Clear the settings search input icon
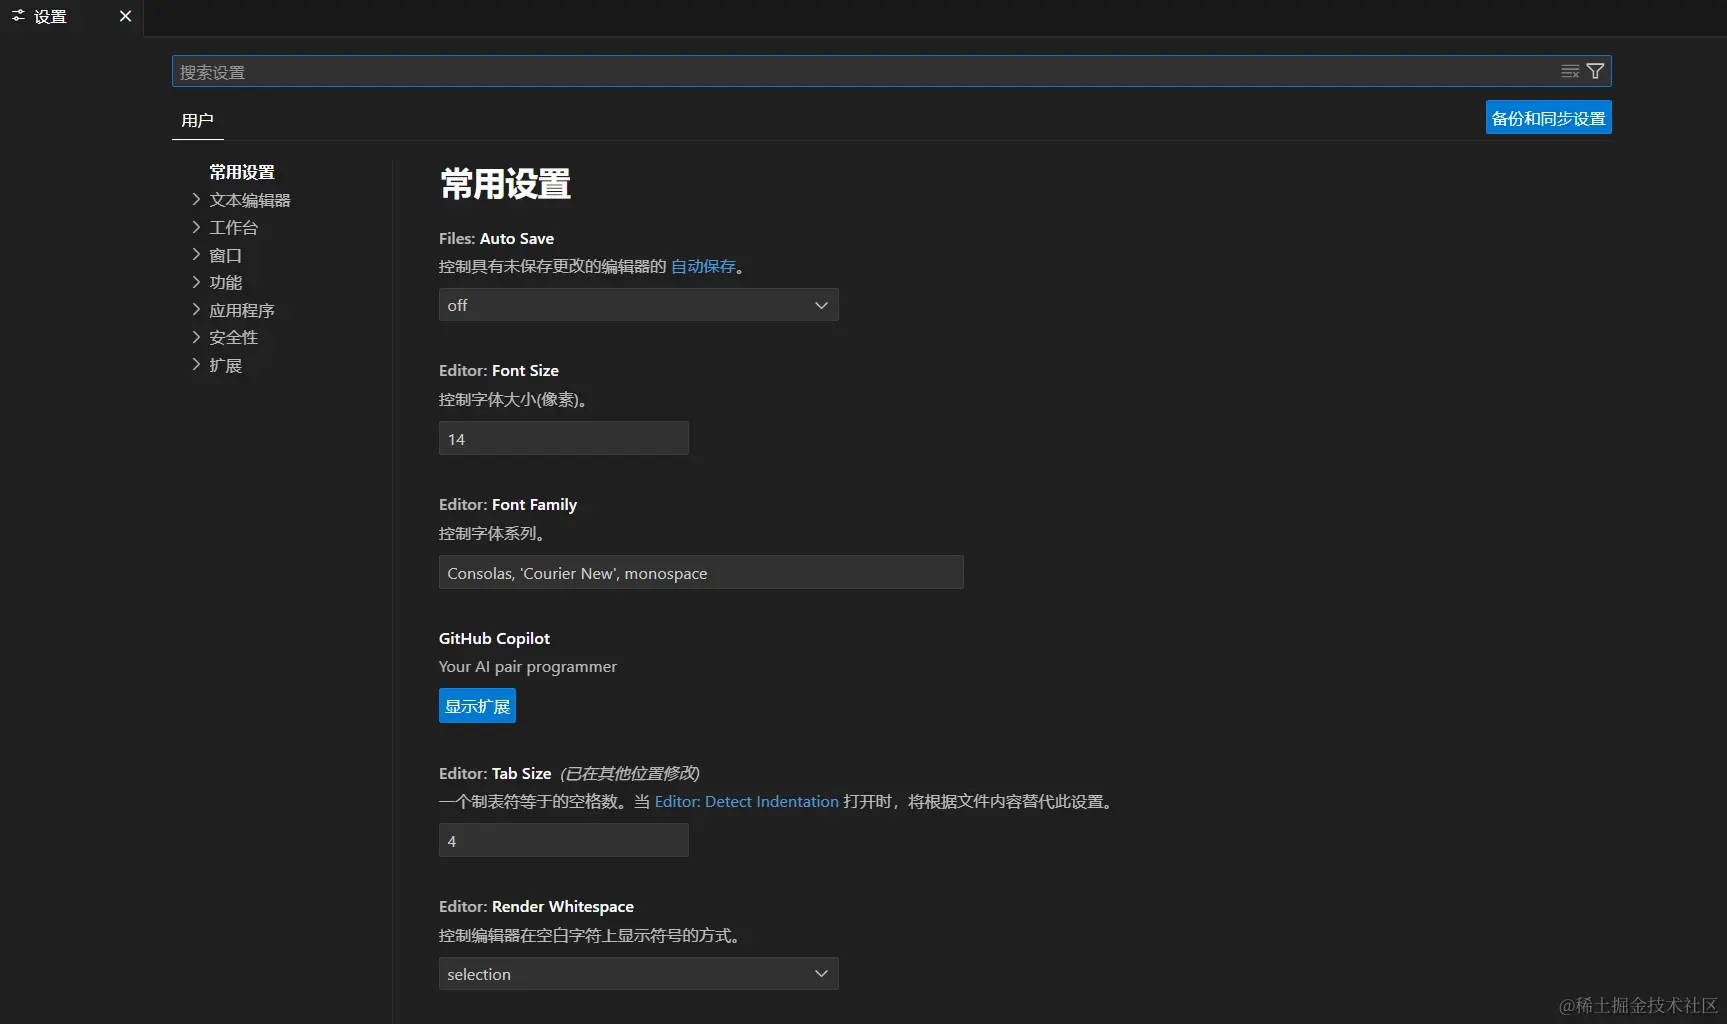This screenshot has width=1727, height=1024. coord(1570,72)
